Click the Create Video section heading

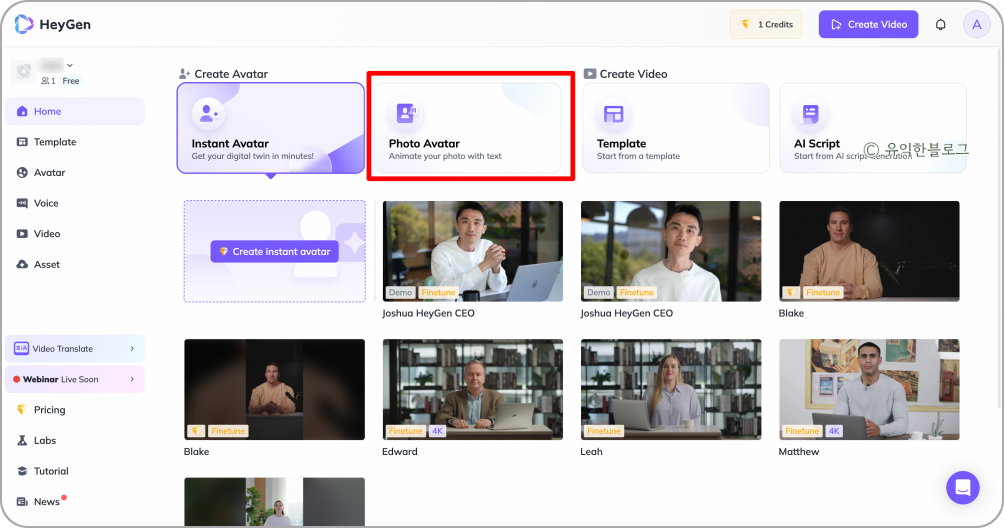pyautogui.click(x=633, y=74)
